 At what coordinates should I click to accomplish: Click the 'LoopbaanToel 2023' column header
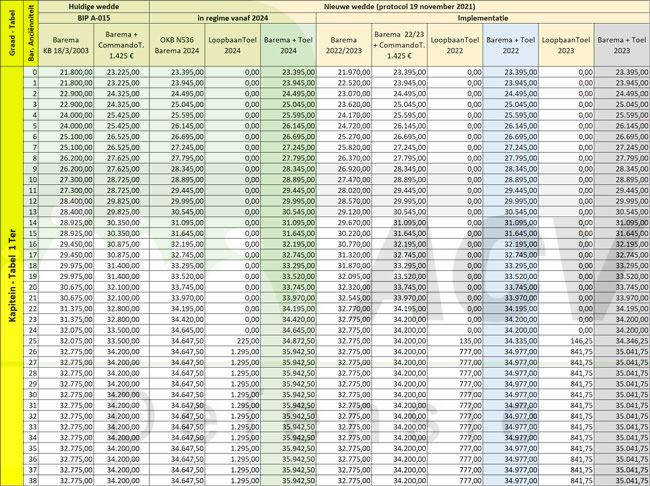566,45
